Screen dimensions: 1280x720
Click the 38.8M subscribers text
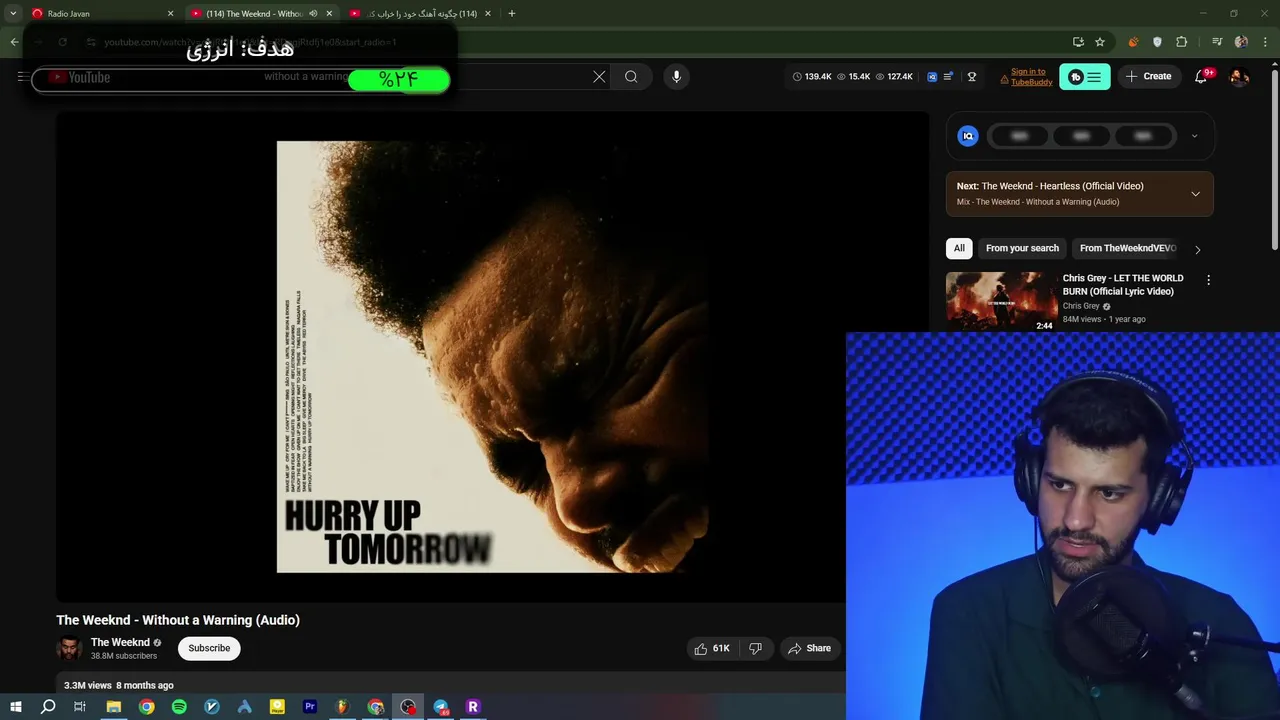[x=124, y=656]
